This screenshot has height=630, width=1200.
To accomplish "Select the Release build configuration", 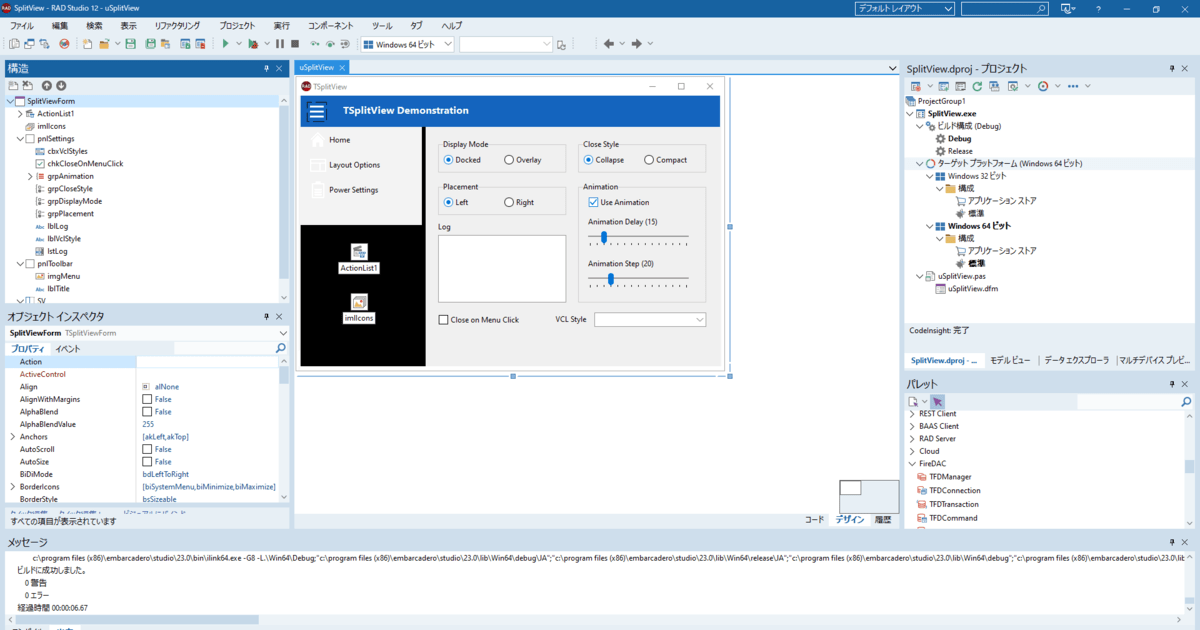I will coord(960,151).
